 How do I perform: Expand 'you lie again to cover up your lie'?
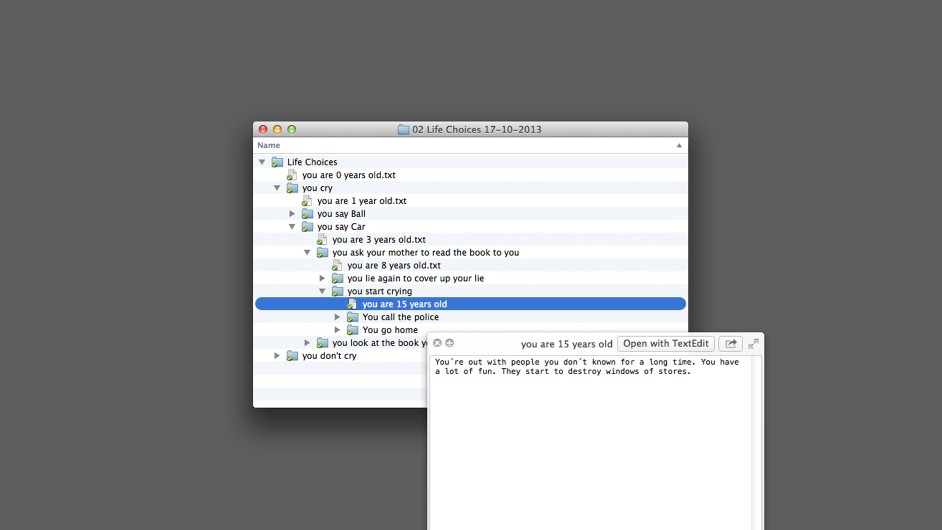(x=322, y=279)
